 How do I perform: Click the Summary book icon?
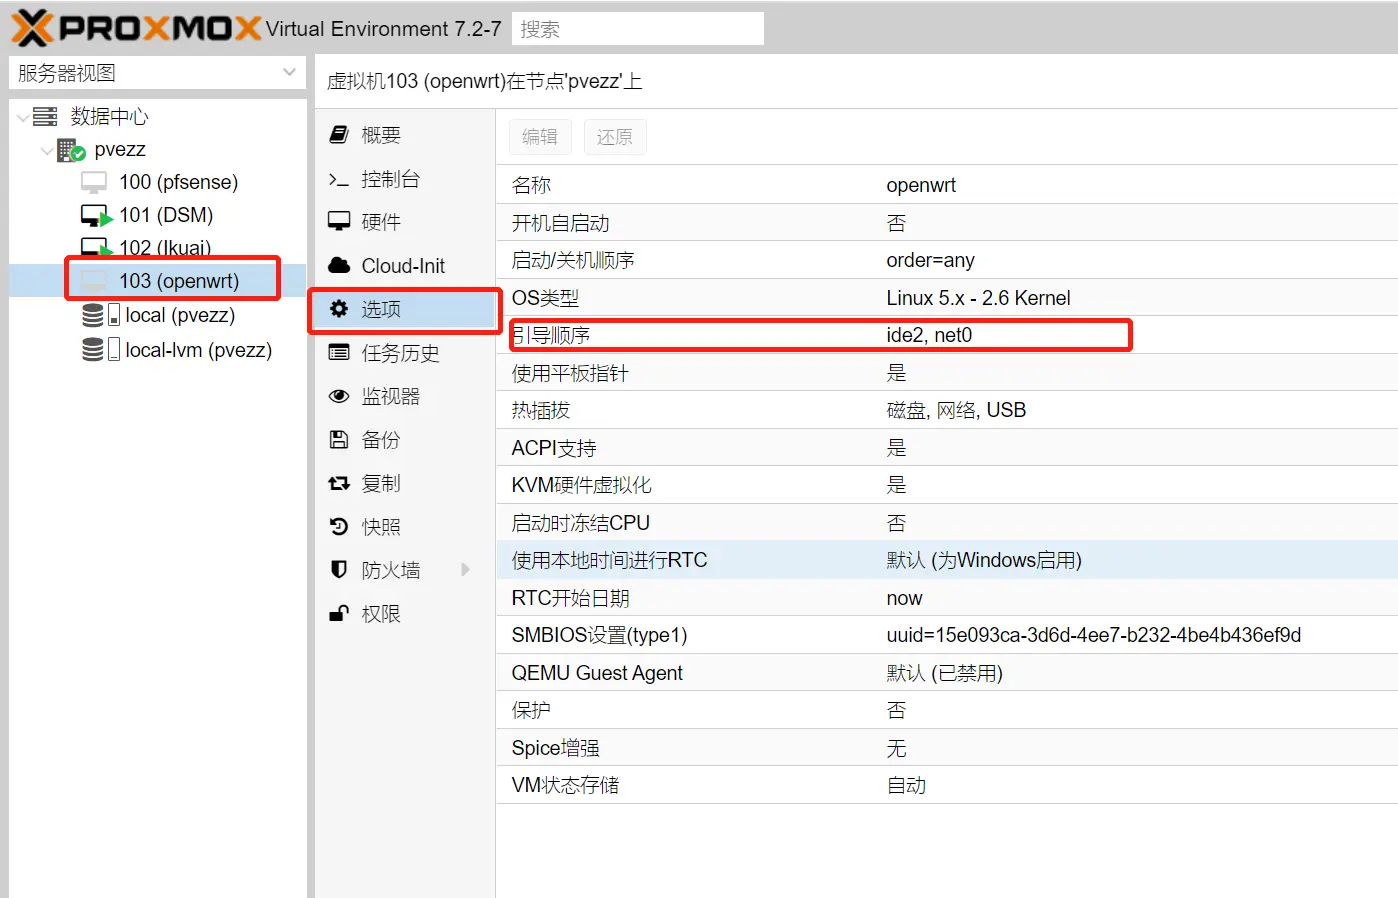tap(339, 134)
